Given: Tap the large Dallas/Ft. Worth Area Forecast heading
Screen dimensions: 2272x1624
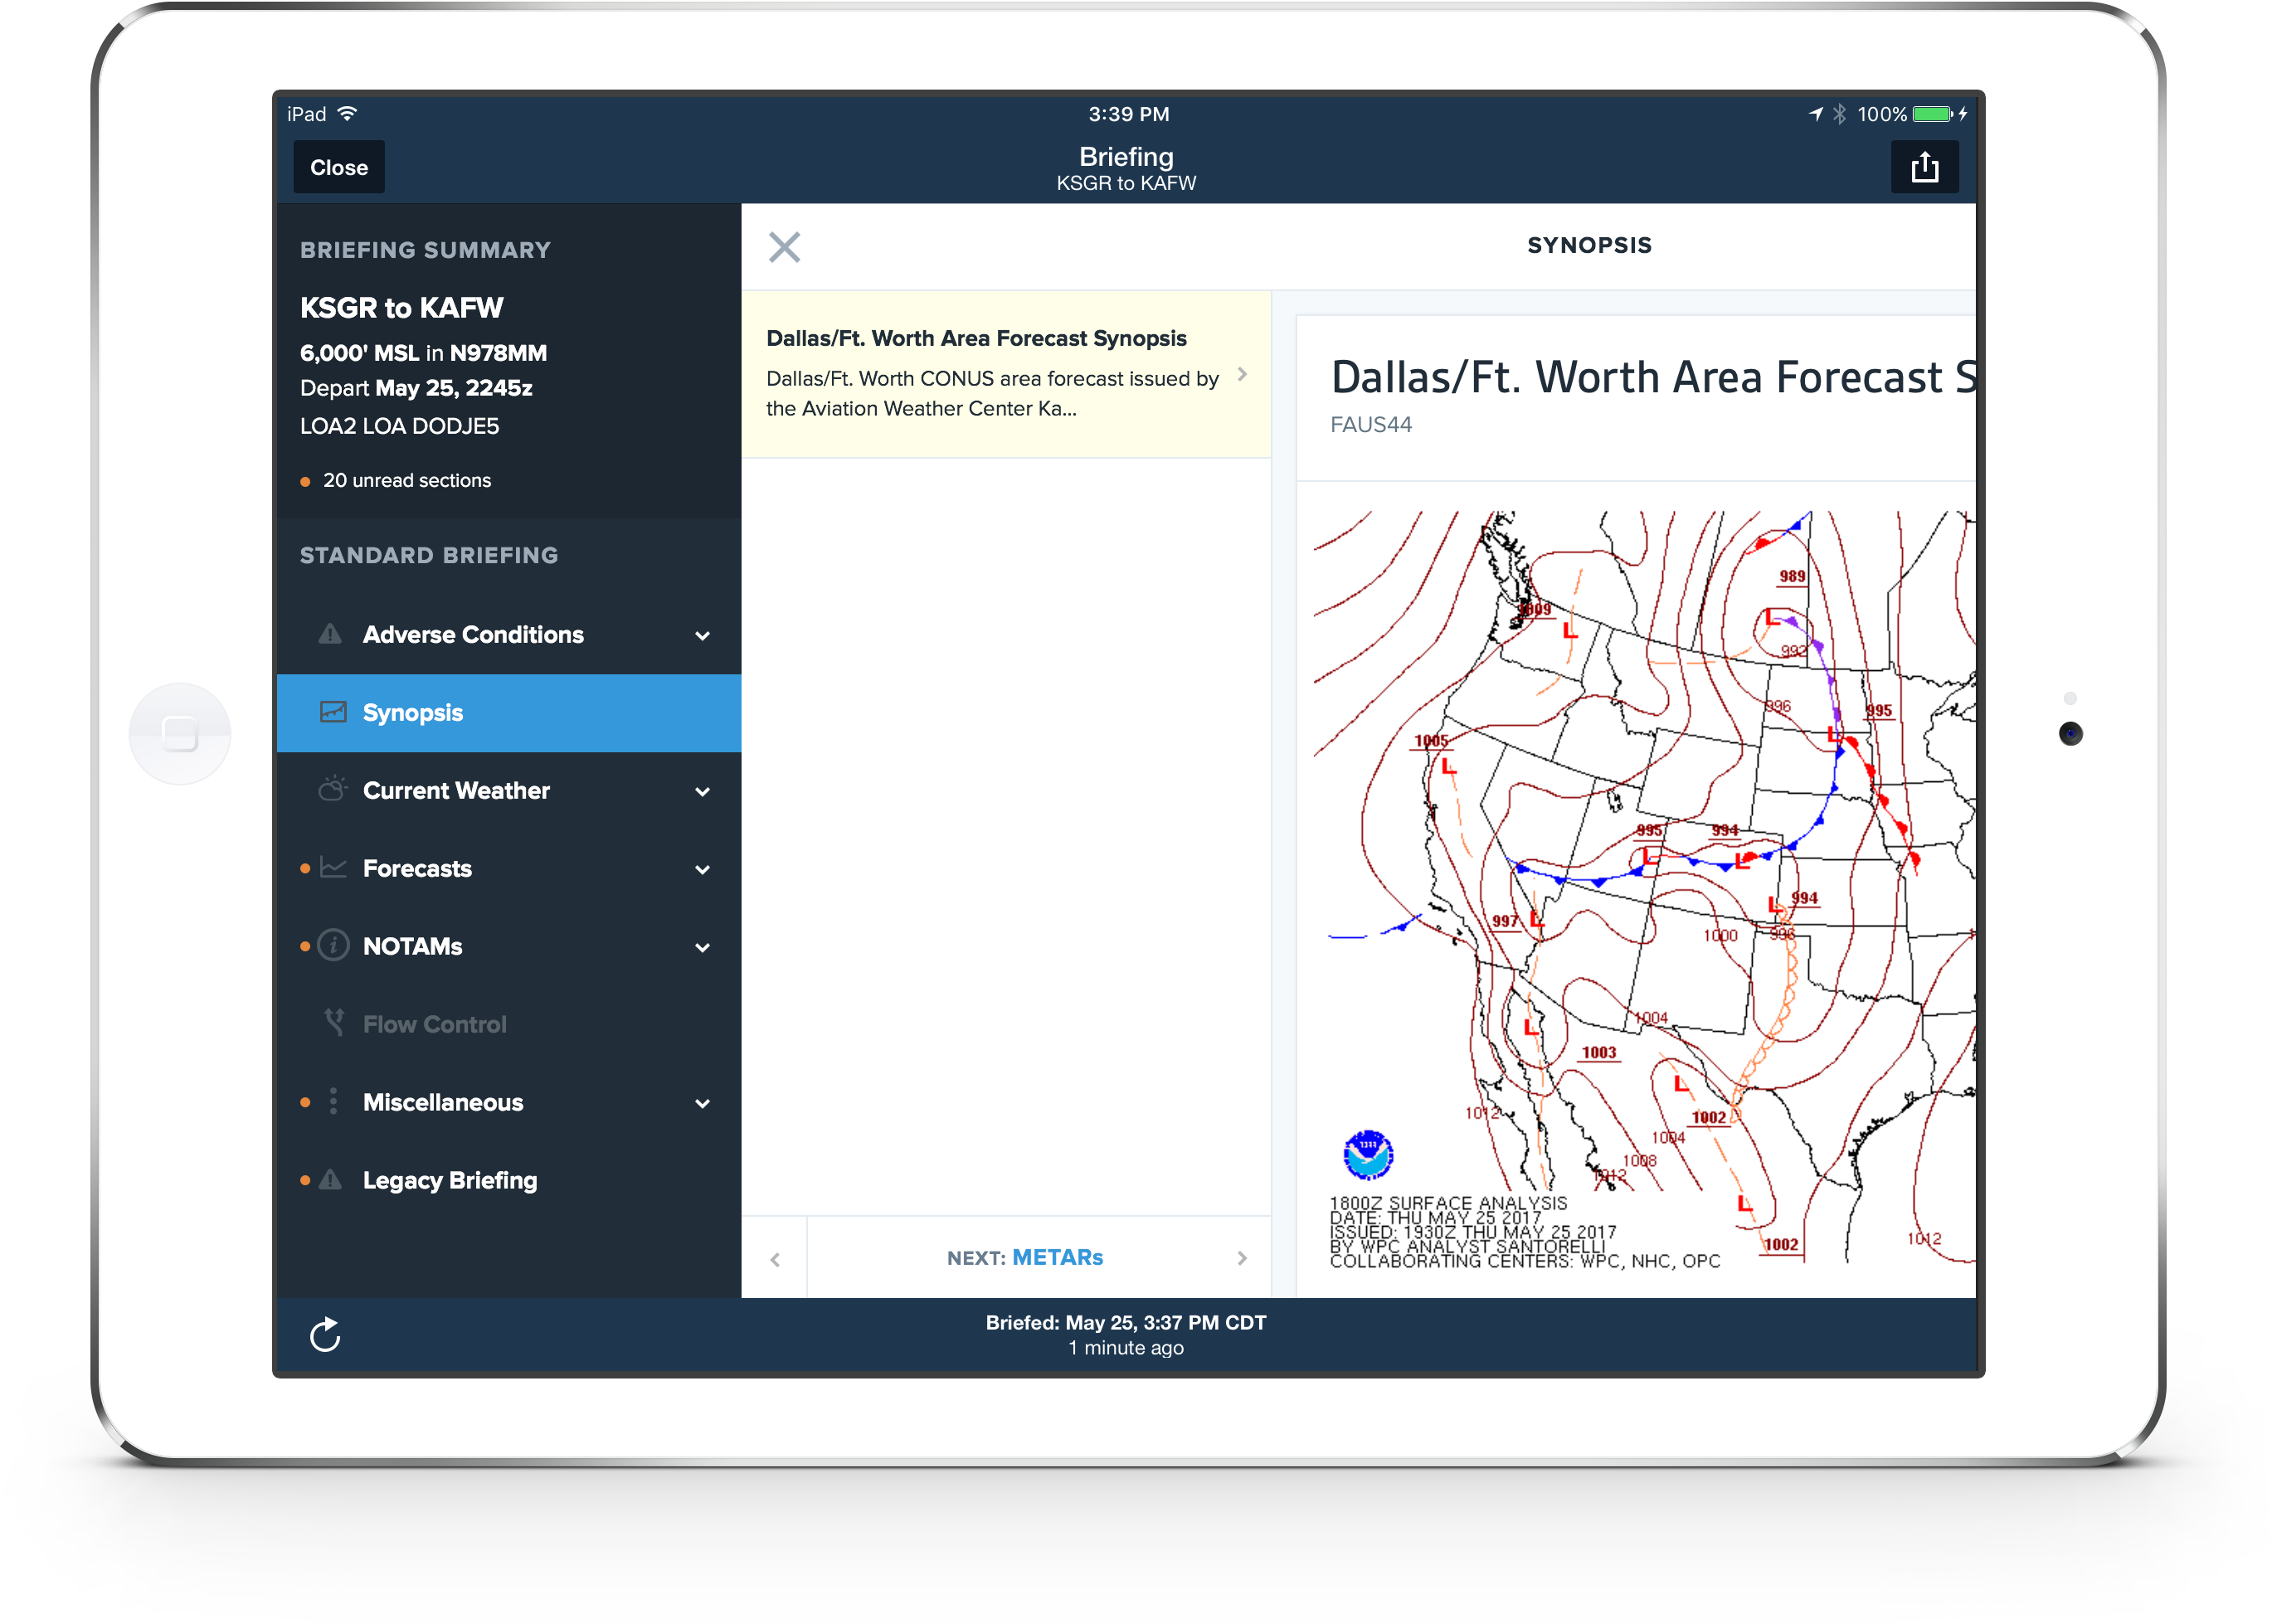Looking at the screenshot, I should (1653, 377).
